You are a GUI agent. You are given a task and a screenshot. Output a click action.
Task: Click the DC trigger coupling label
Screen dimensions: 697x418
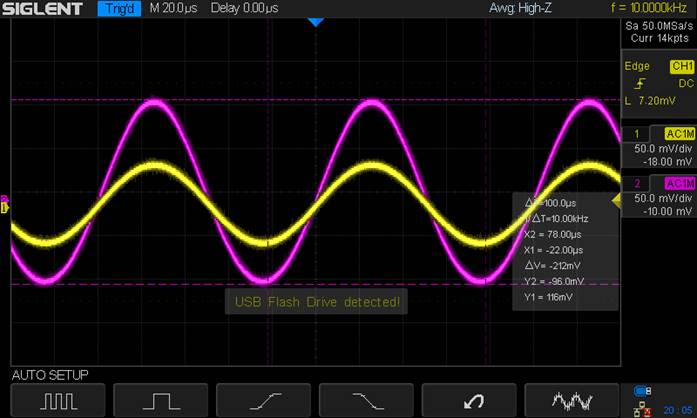pyautogui.click(x=686, y=84)
